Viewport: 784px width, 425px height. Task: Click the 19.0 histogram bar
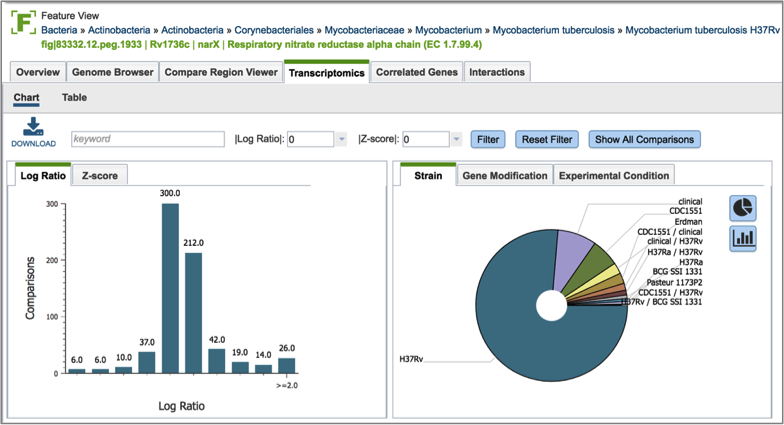click(240, 368)
